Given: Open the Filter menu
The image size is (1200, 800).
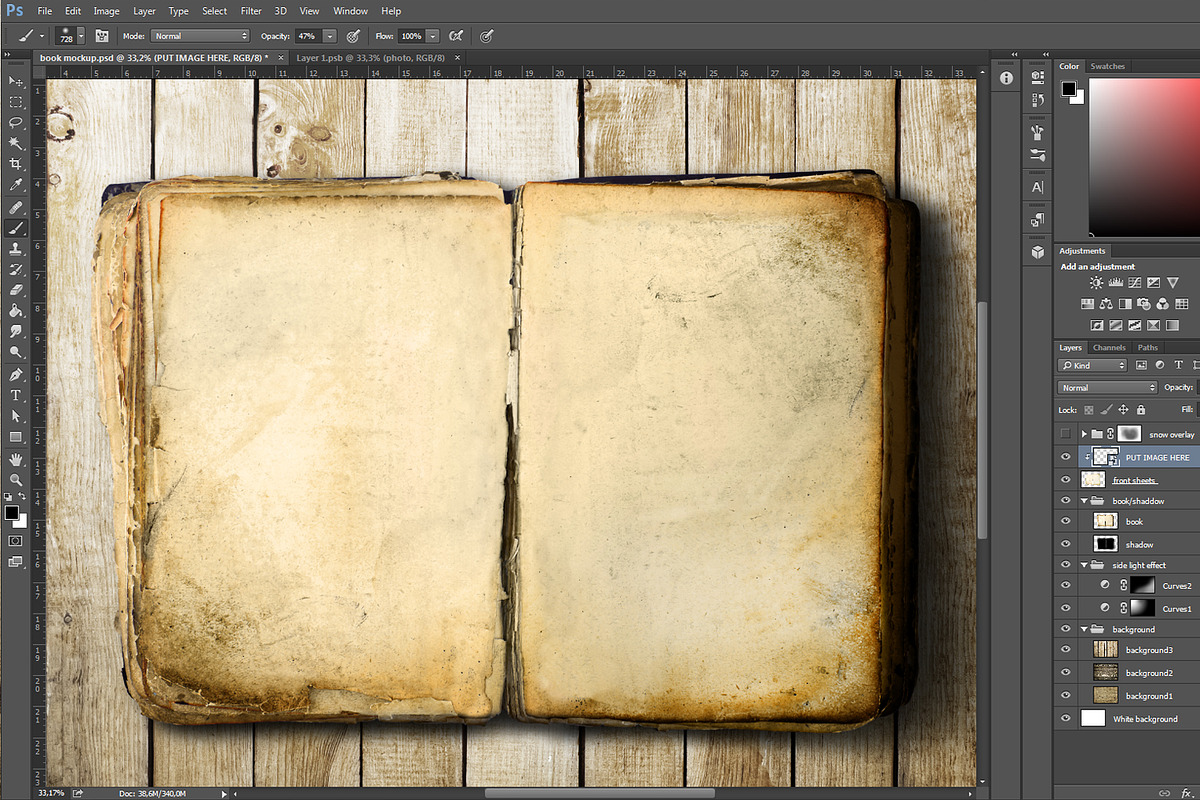Looking at the screenshot, I should point(251,11).
